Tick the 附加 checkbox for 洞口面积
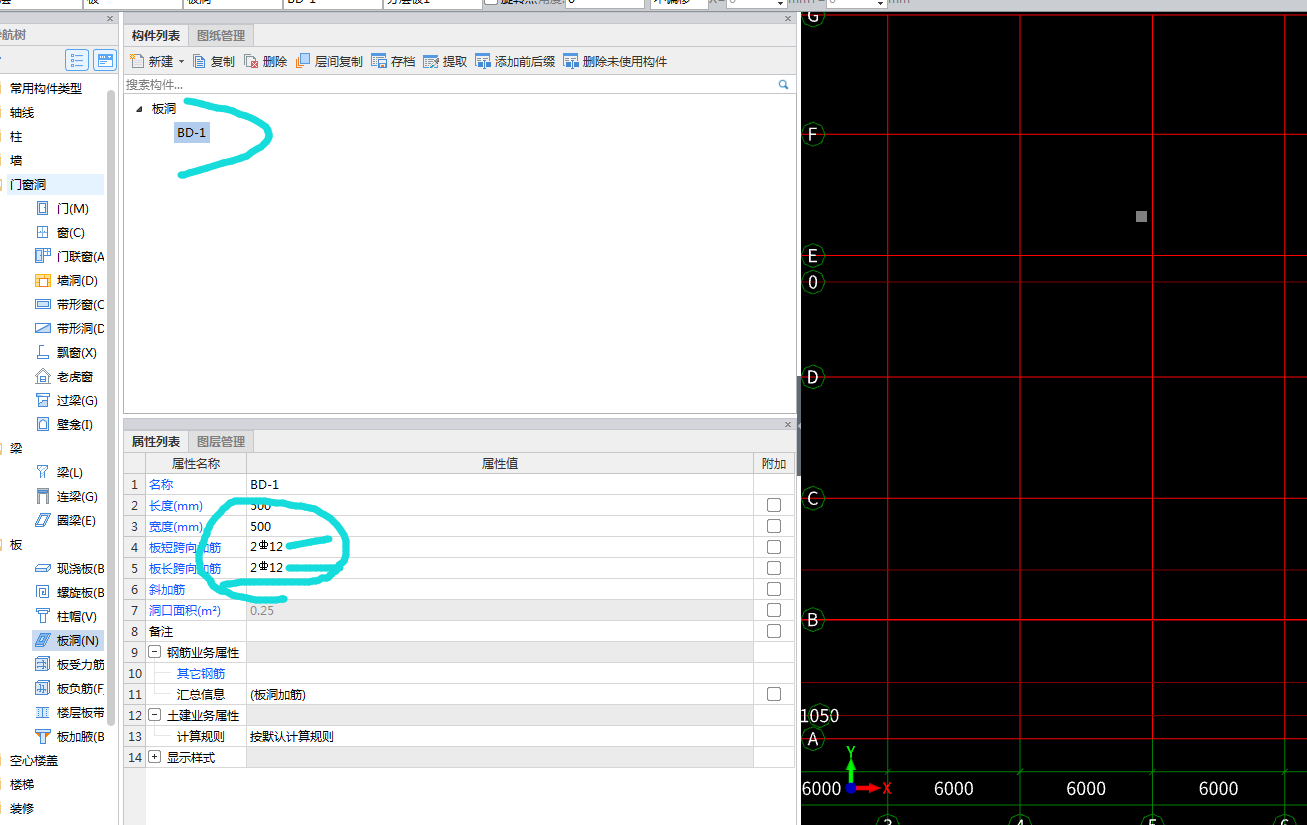 pyautogui.click(x=774, y=610)
